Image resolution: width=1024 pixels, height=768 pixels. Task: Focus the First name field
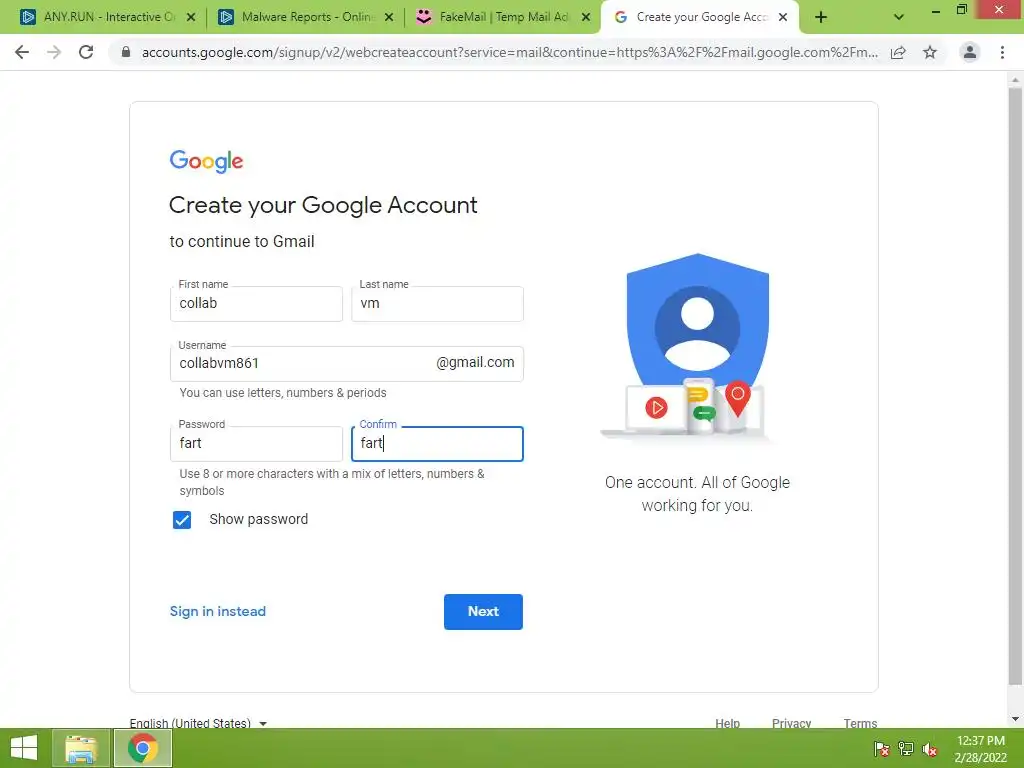(x=256, y=304)
